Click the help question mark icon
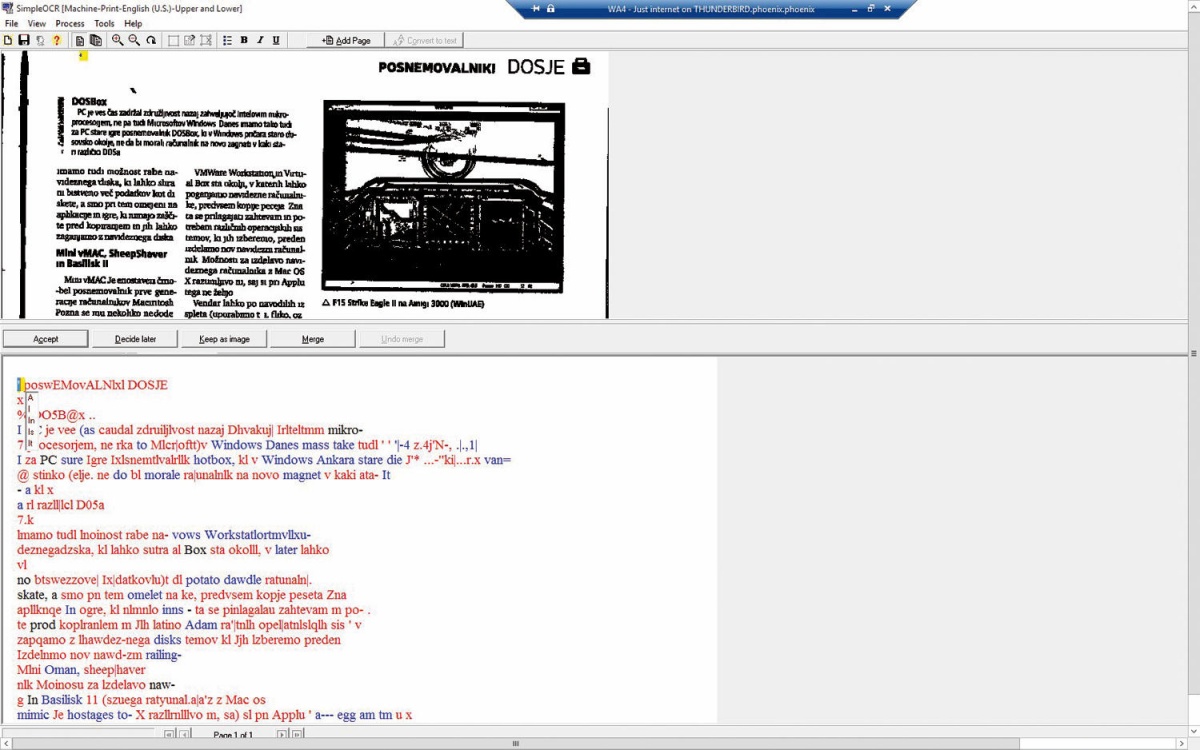Screen dimensions: 1200x750 [x=56, y=40]
